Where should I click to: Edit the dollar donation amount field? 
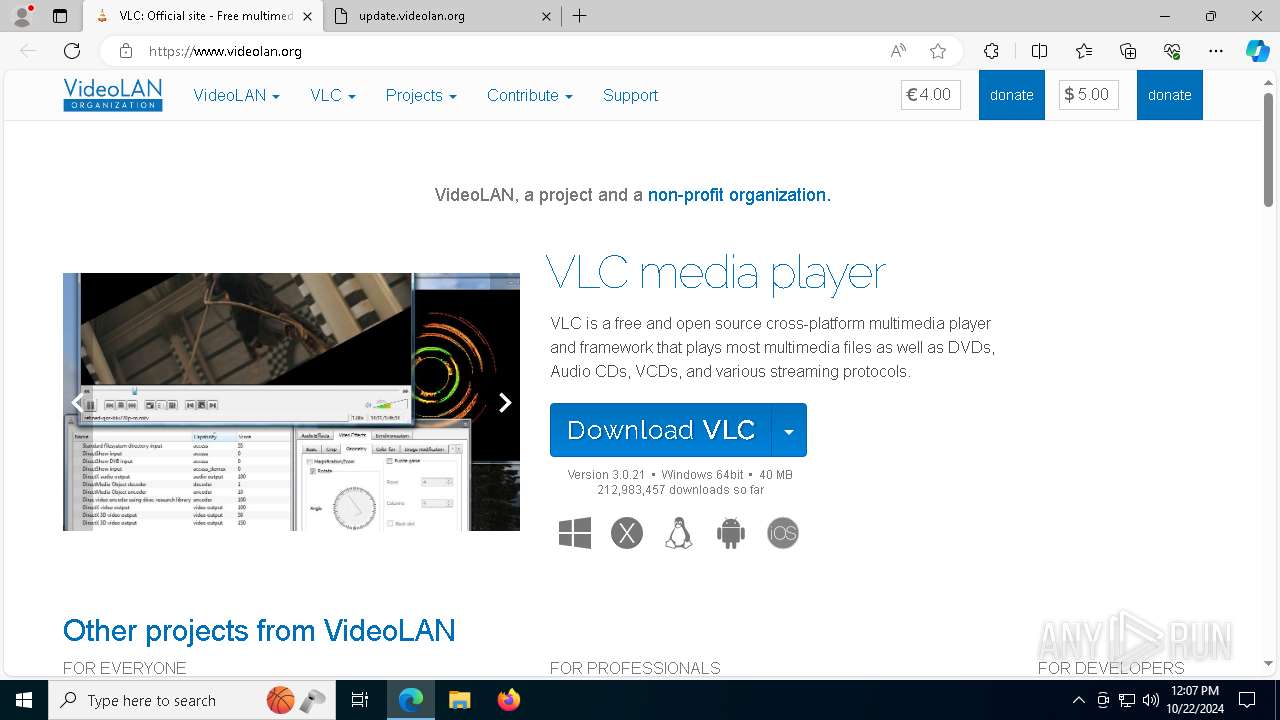(x=1089, y=95)
